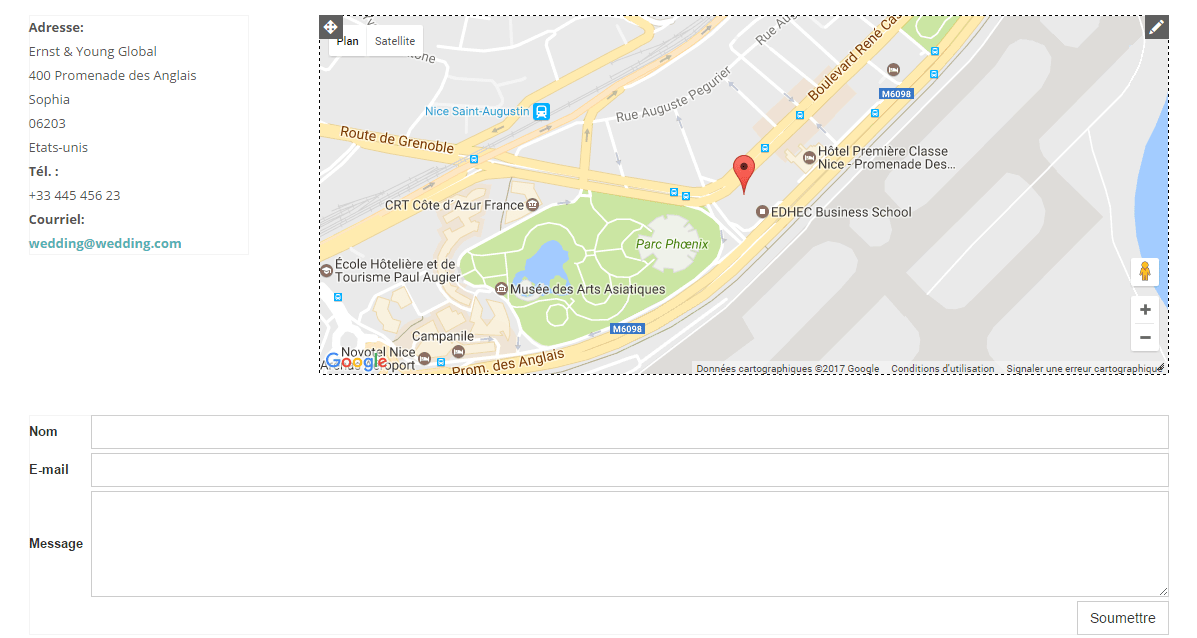Viewport: 1197px width, 638px height.
Task: Click the M6098 road badge near Boulevard René Cassin
Action: point(896,94)
